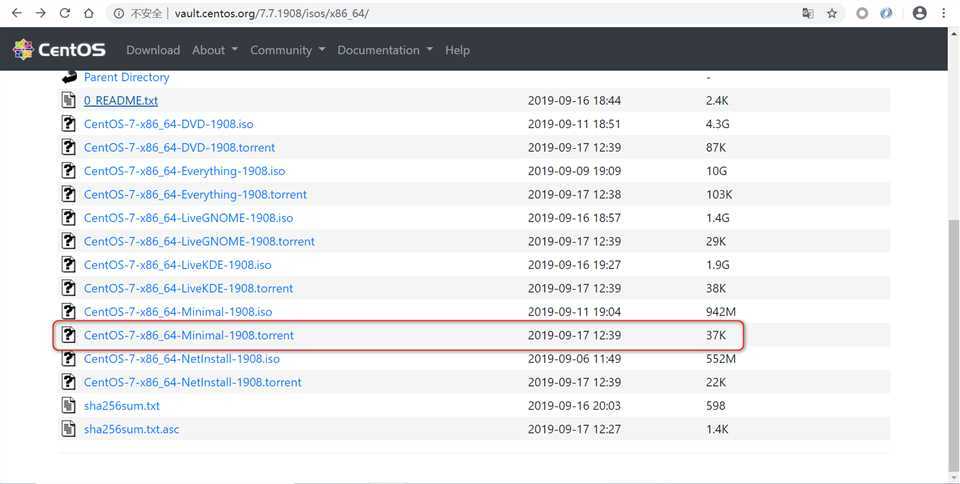Open the blue globe browser extension
The height and width of the screenshot is (484, 960).
click(x=886, y=13)
